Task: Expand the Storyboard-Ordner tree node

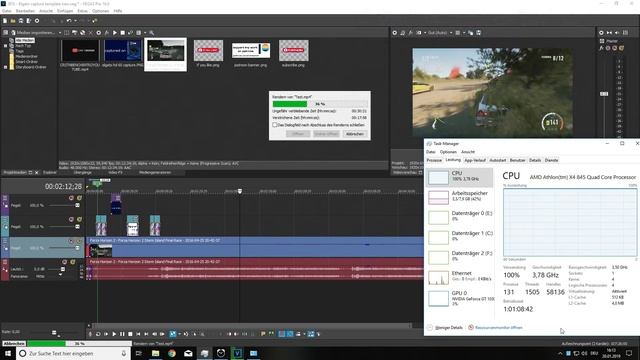Action: 6,67
